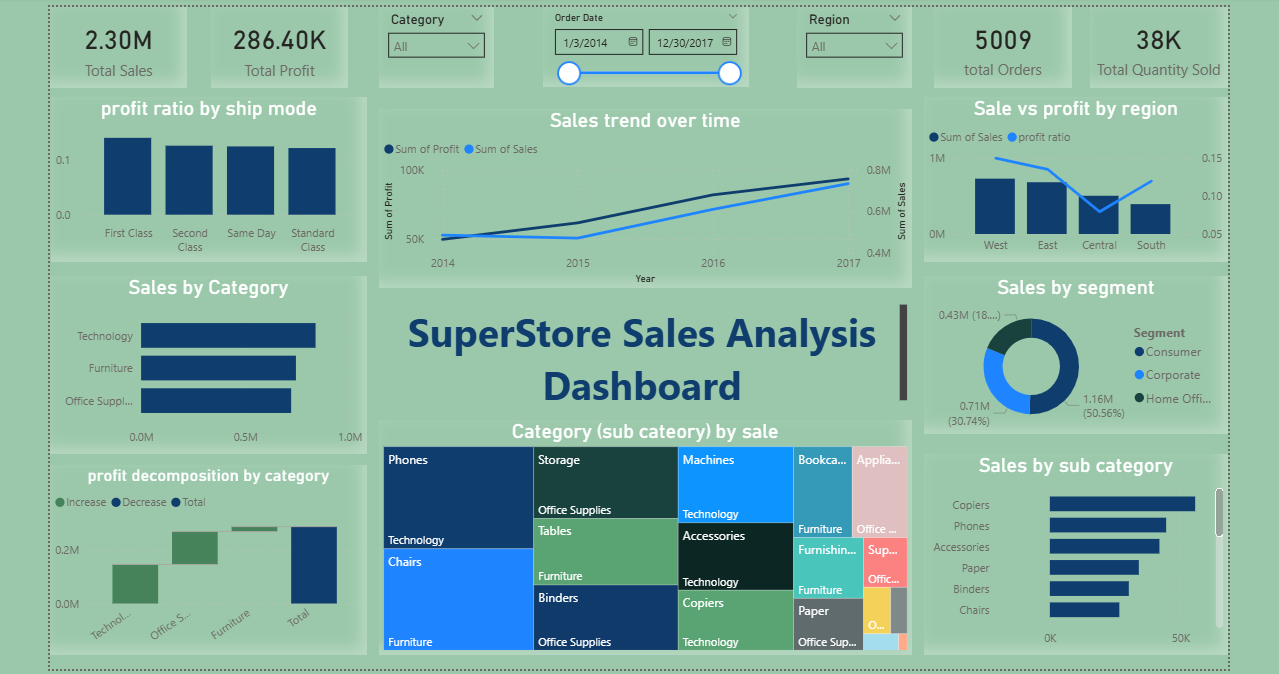Open the Category All dropdown
This screenshot has width=1279, height=674.
click(436, 46)
